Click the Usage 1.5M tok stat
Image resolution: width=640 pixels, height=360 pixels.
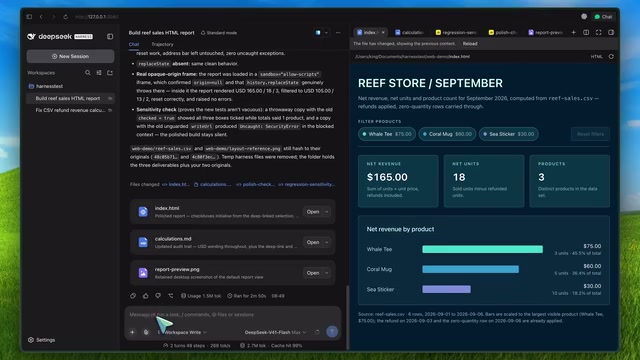(201, 296)
